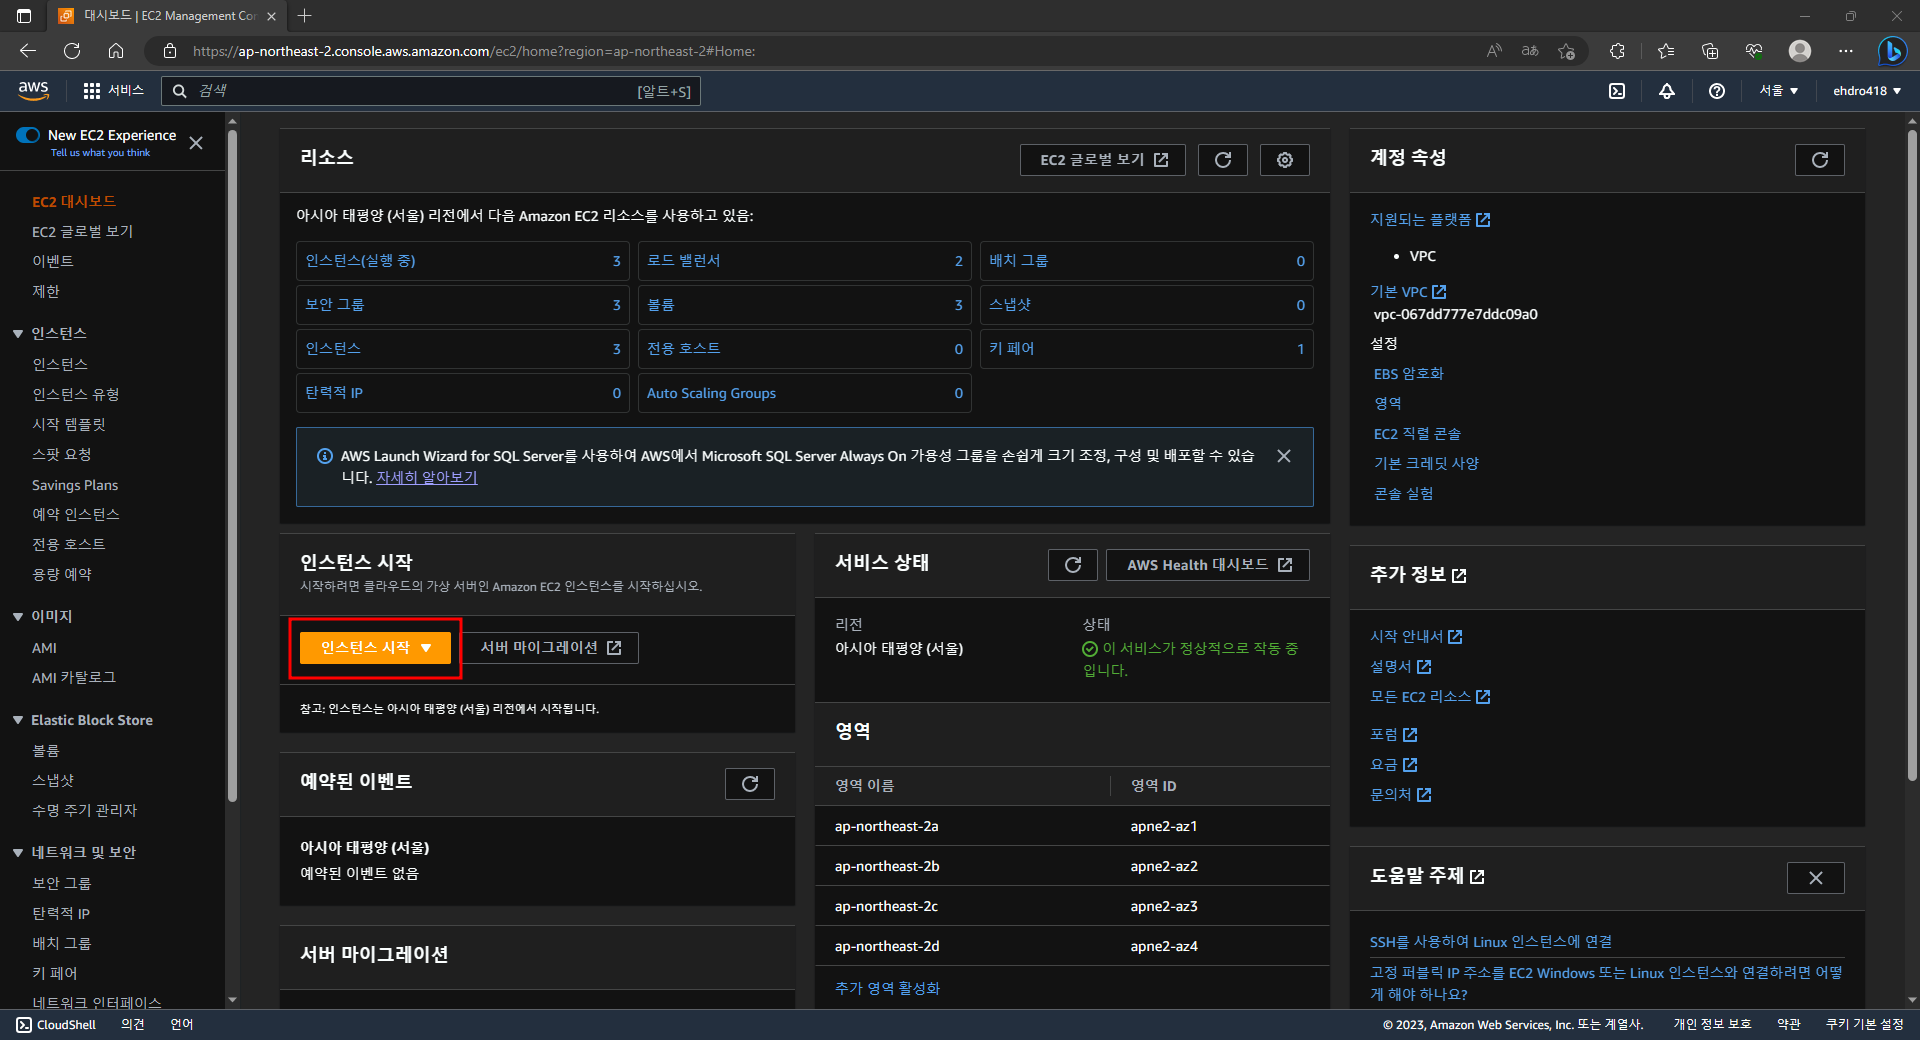Open browser collections icon
Viewport: 1920px width, 1040px height.
pyautogui.click(x=1710, y=51)
